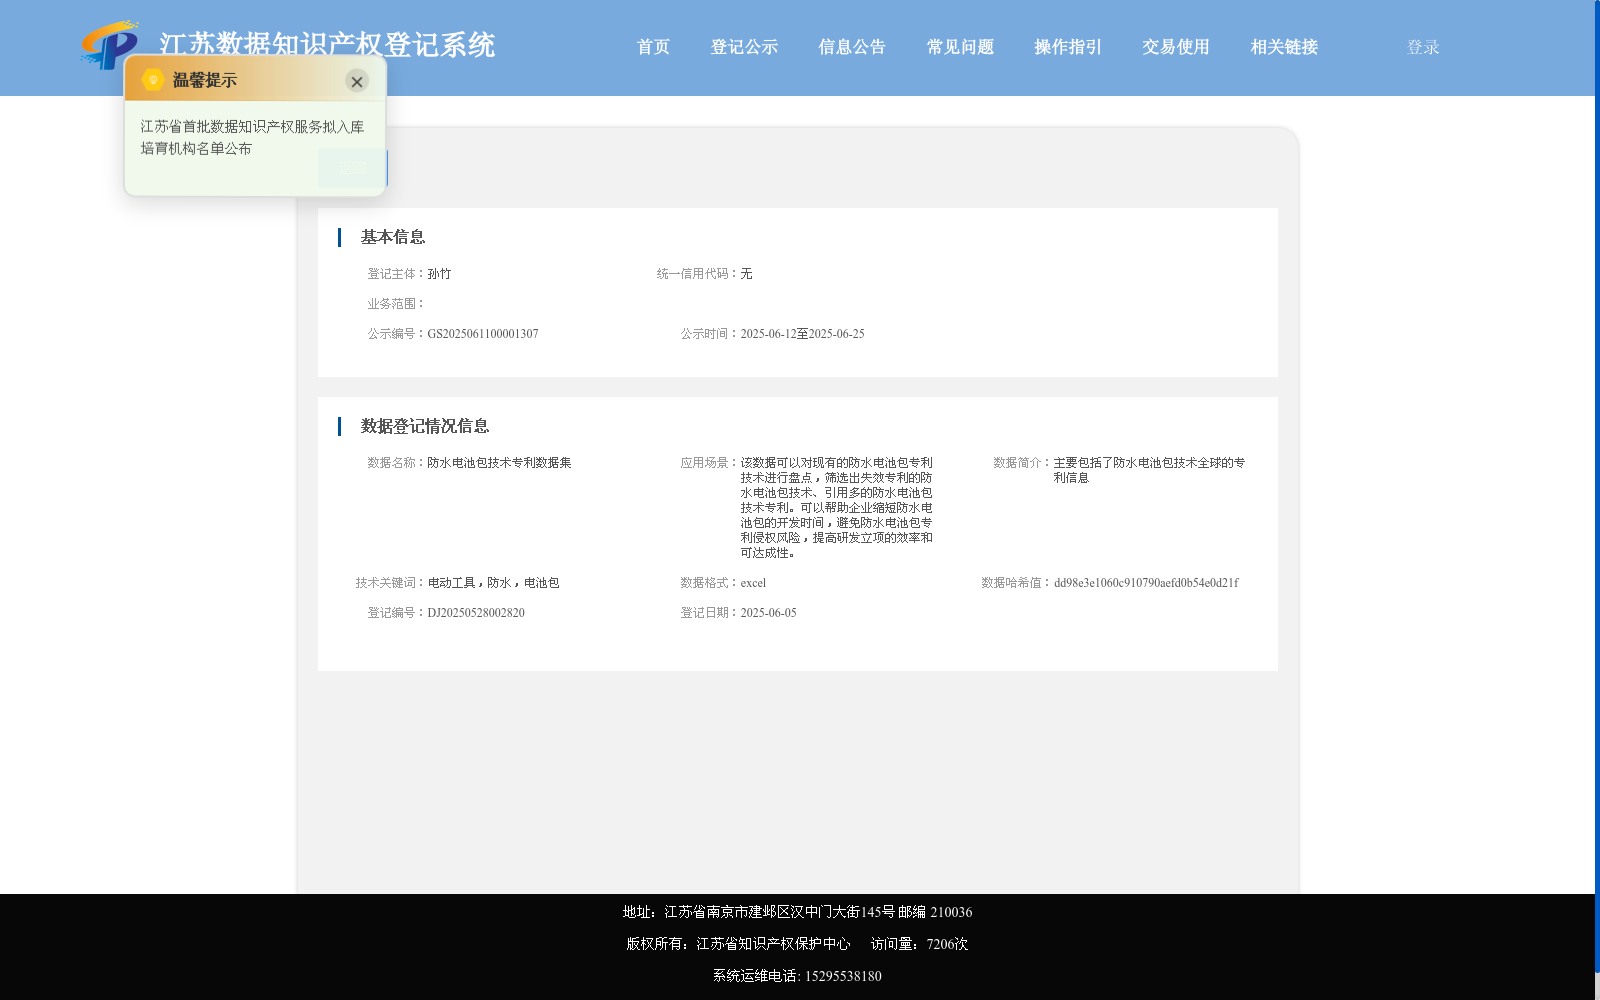Click the 访问量 7206次 counter in the footer
The image size is (1600, 1000).
coord(919,944)
